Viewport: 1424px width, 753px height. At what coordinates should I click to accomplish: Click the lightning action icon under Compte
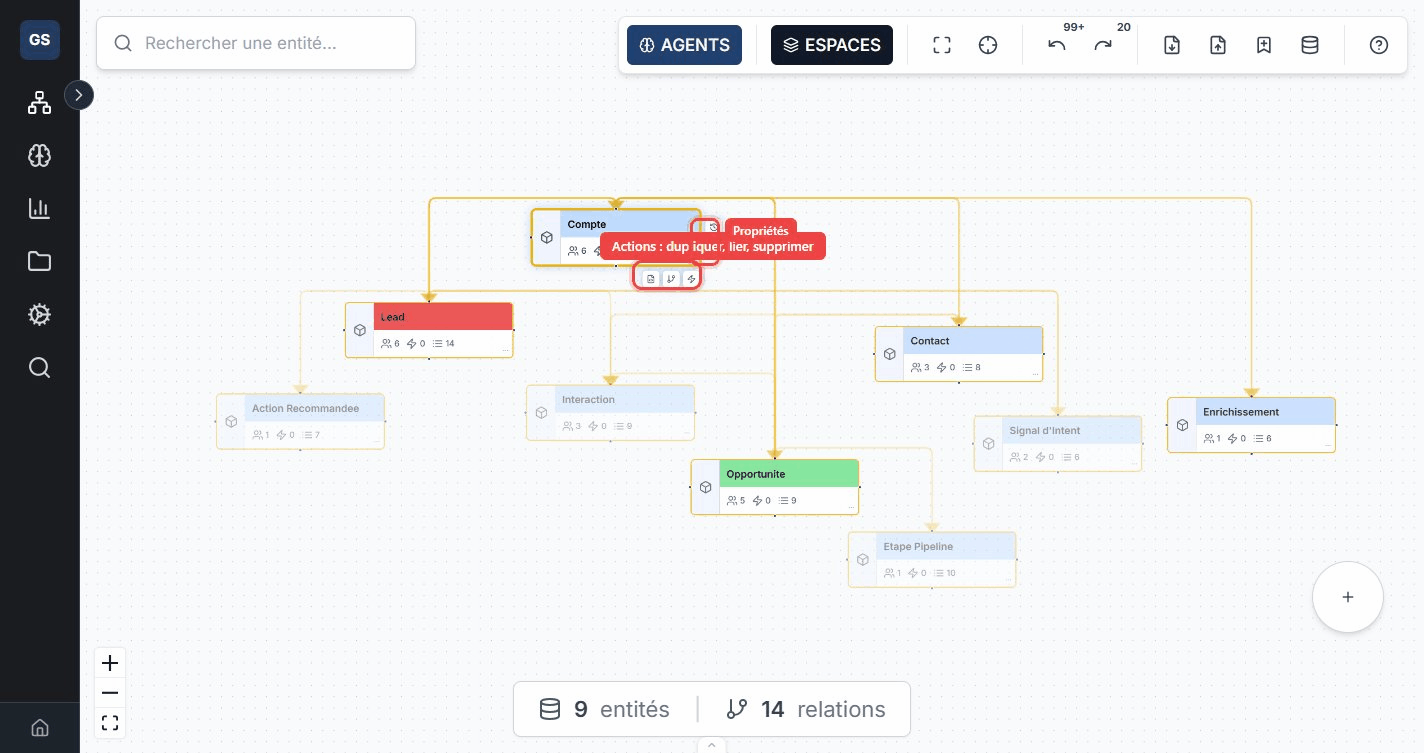click(691, 278)
